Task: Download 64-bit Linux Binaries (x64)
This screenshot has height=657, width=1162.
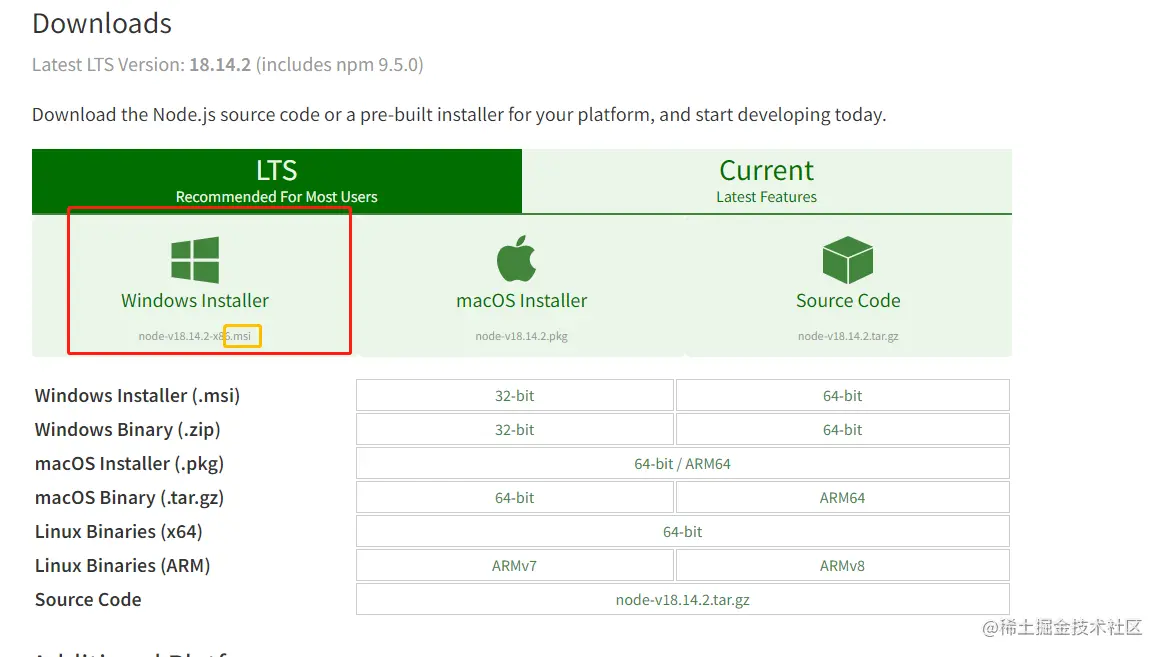Action: point(683,532)
